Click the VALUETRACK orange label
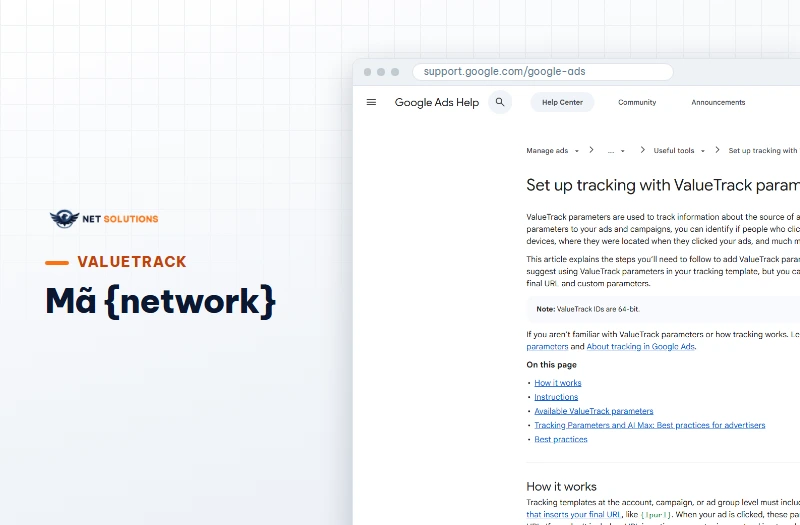800x525 pixels. 132,262
